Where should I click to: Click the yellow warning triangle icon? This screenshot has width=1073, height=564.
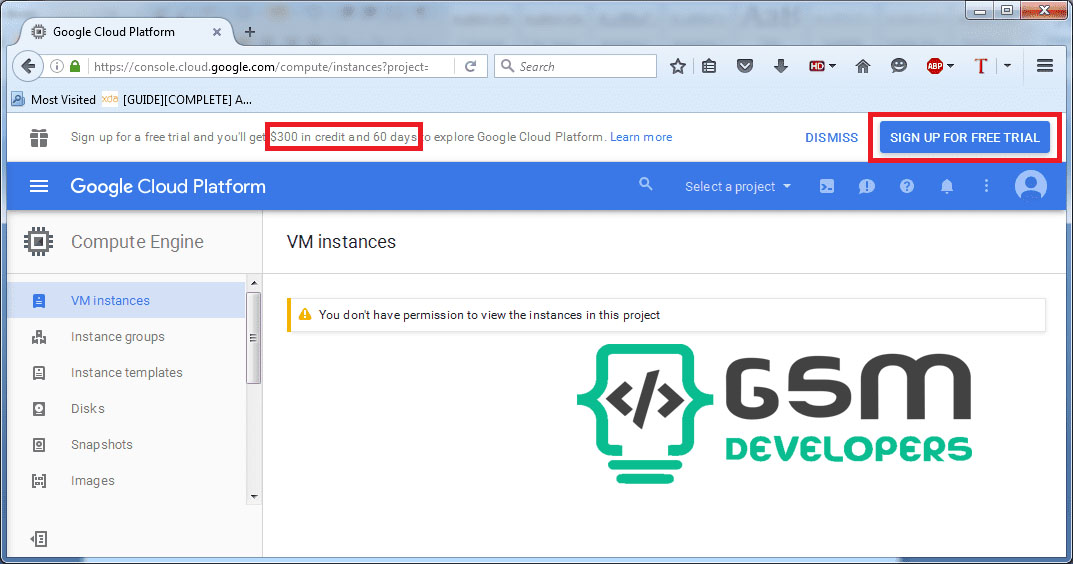pyautogui.click(x=305, y=315)
